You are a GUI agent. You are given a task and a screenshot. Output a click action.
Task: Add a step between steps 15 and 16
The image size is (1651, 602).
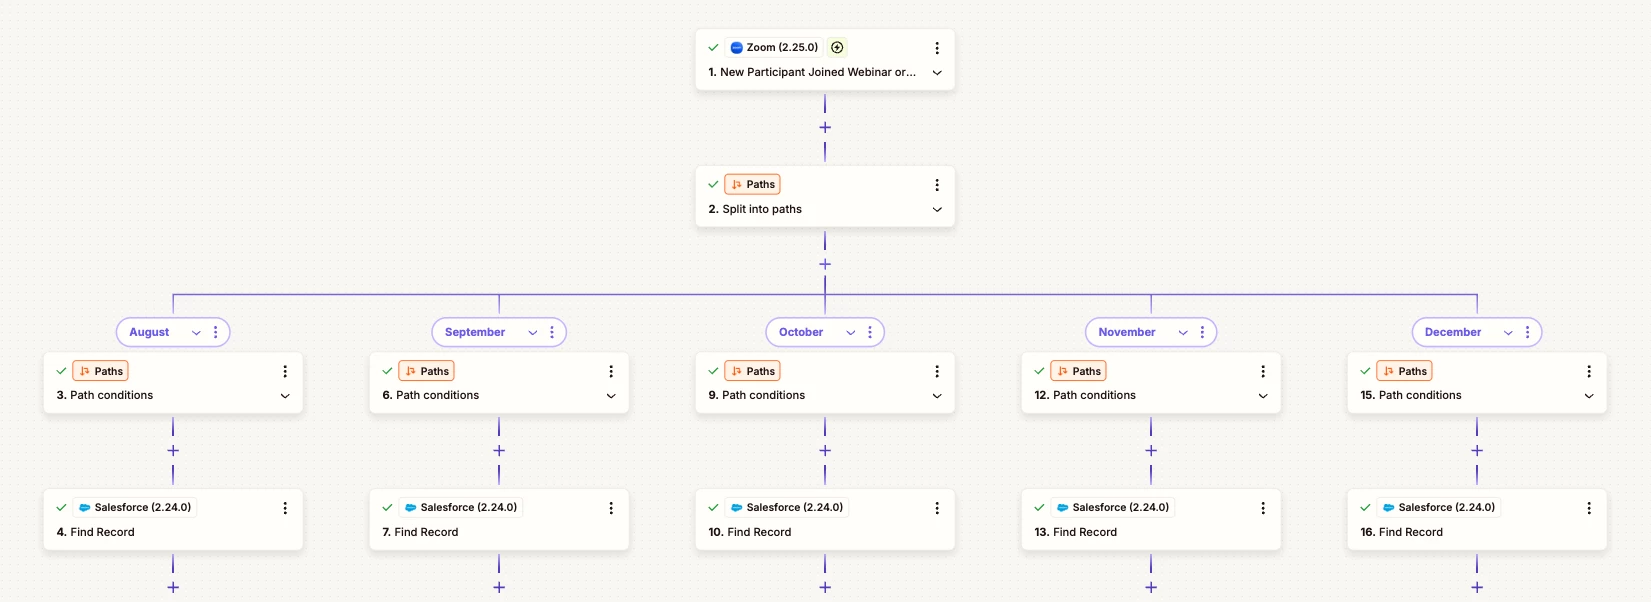[1477, 450]
